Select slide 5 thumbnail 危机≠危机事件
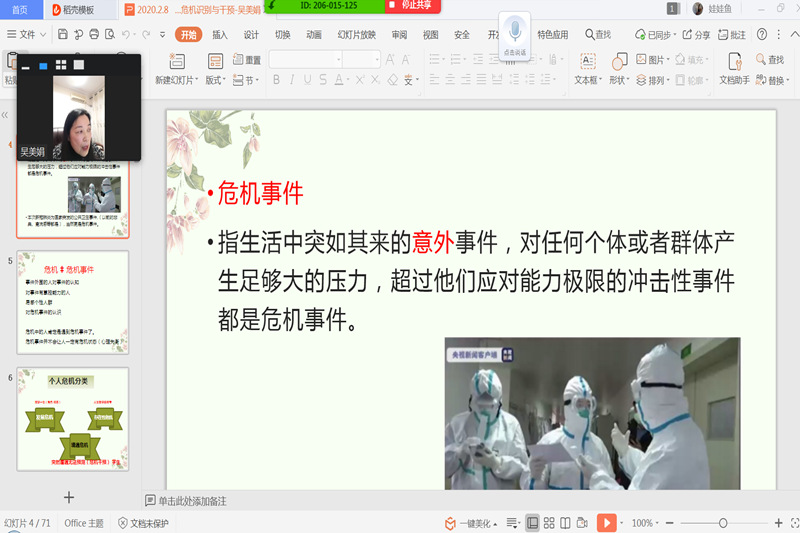 point(72,302)
